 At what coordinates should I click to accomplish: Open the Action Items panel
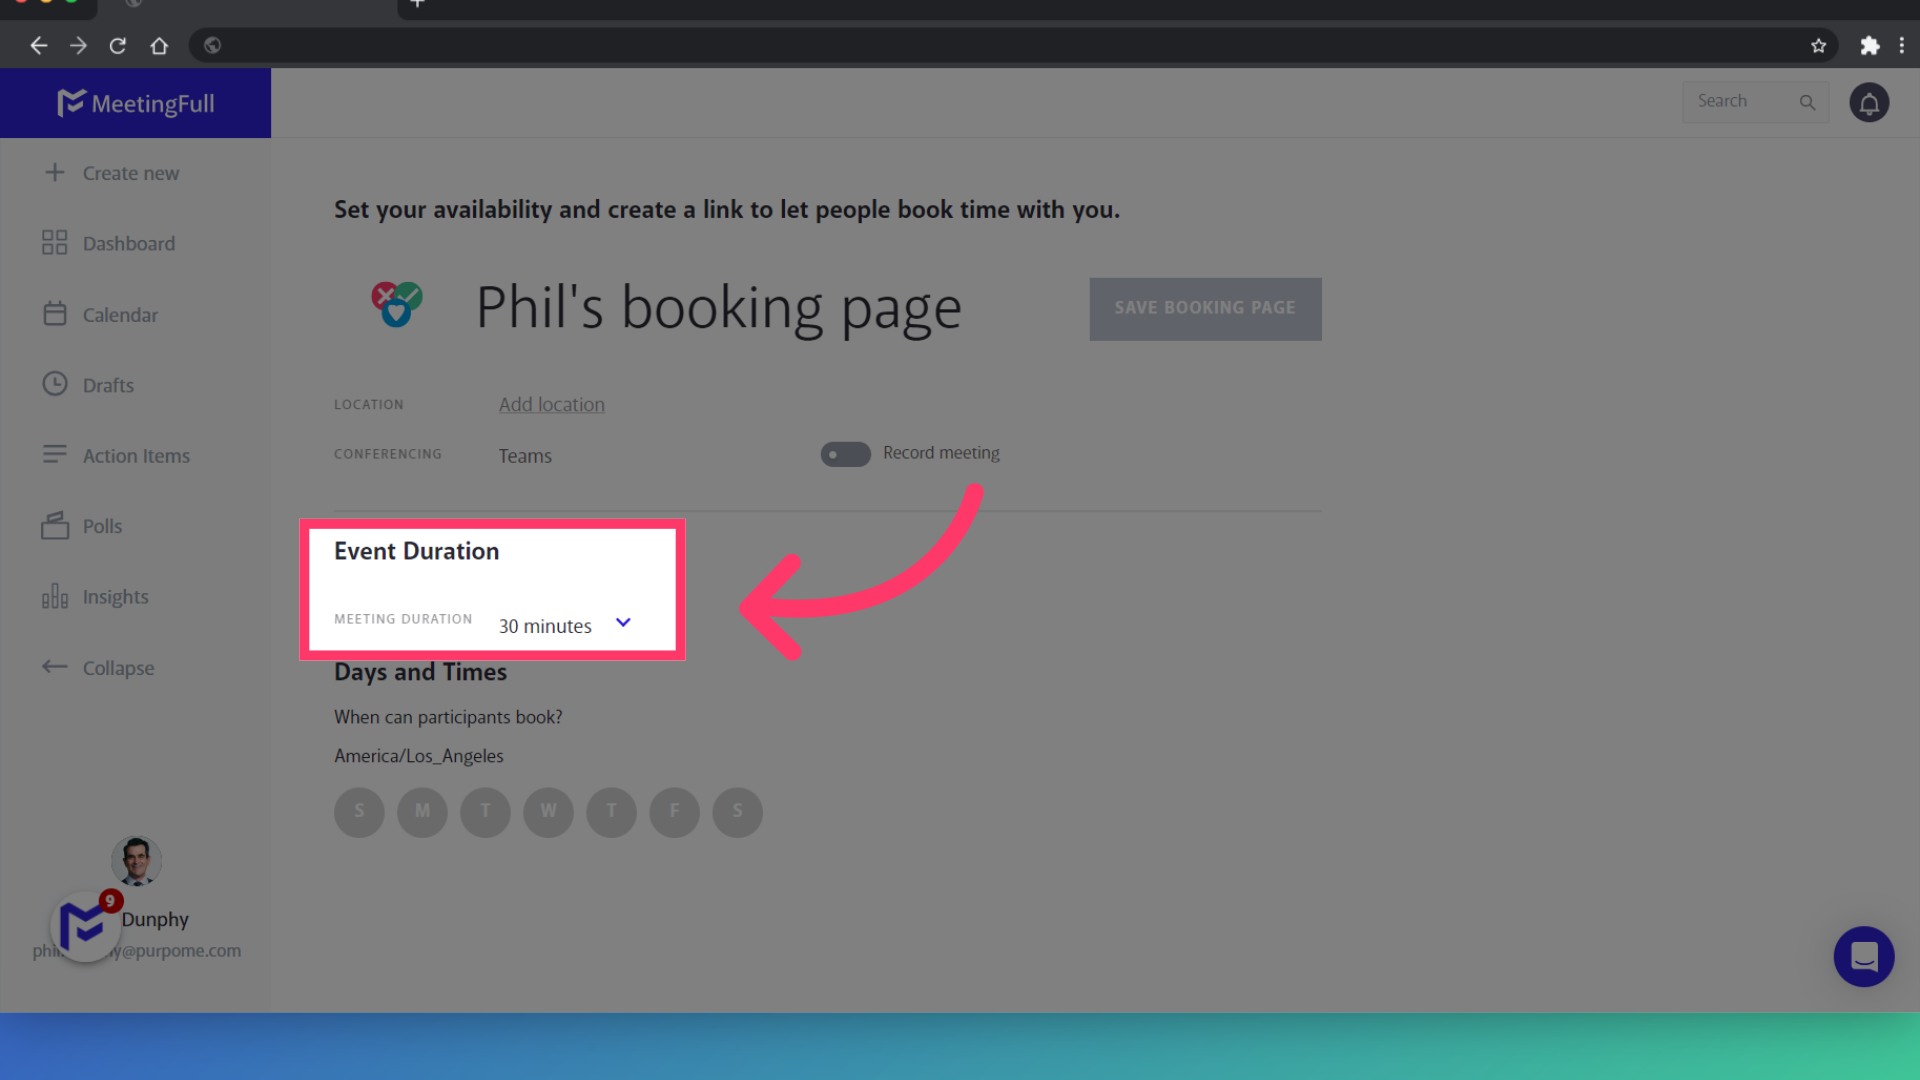point(137,456)
